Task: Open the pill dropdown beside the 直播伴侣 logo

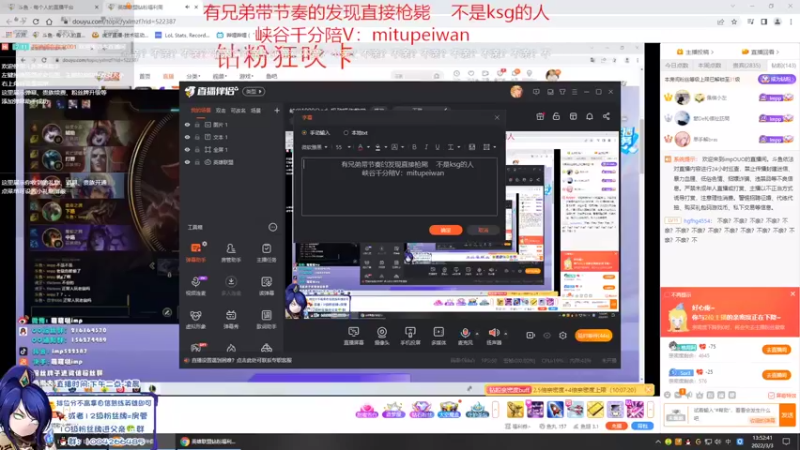Action: click(x=254, y=92)
